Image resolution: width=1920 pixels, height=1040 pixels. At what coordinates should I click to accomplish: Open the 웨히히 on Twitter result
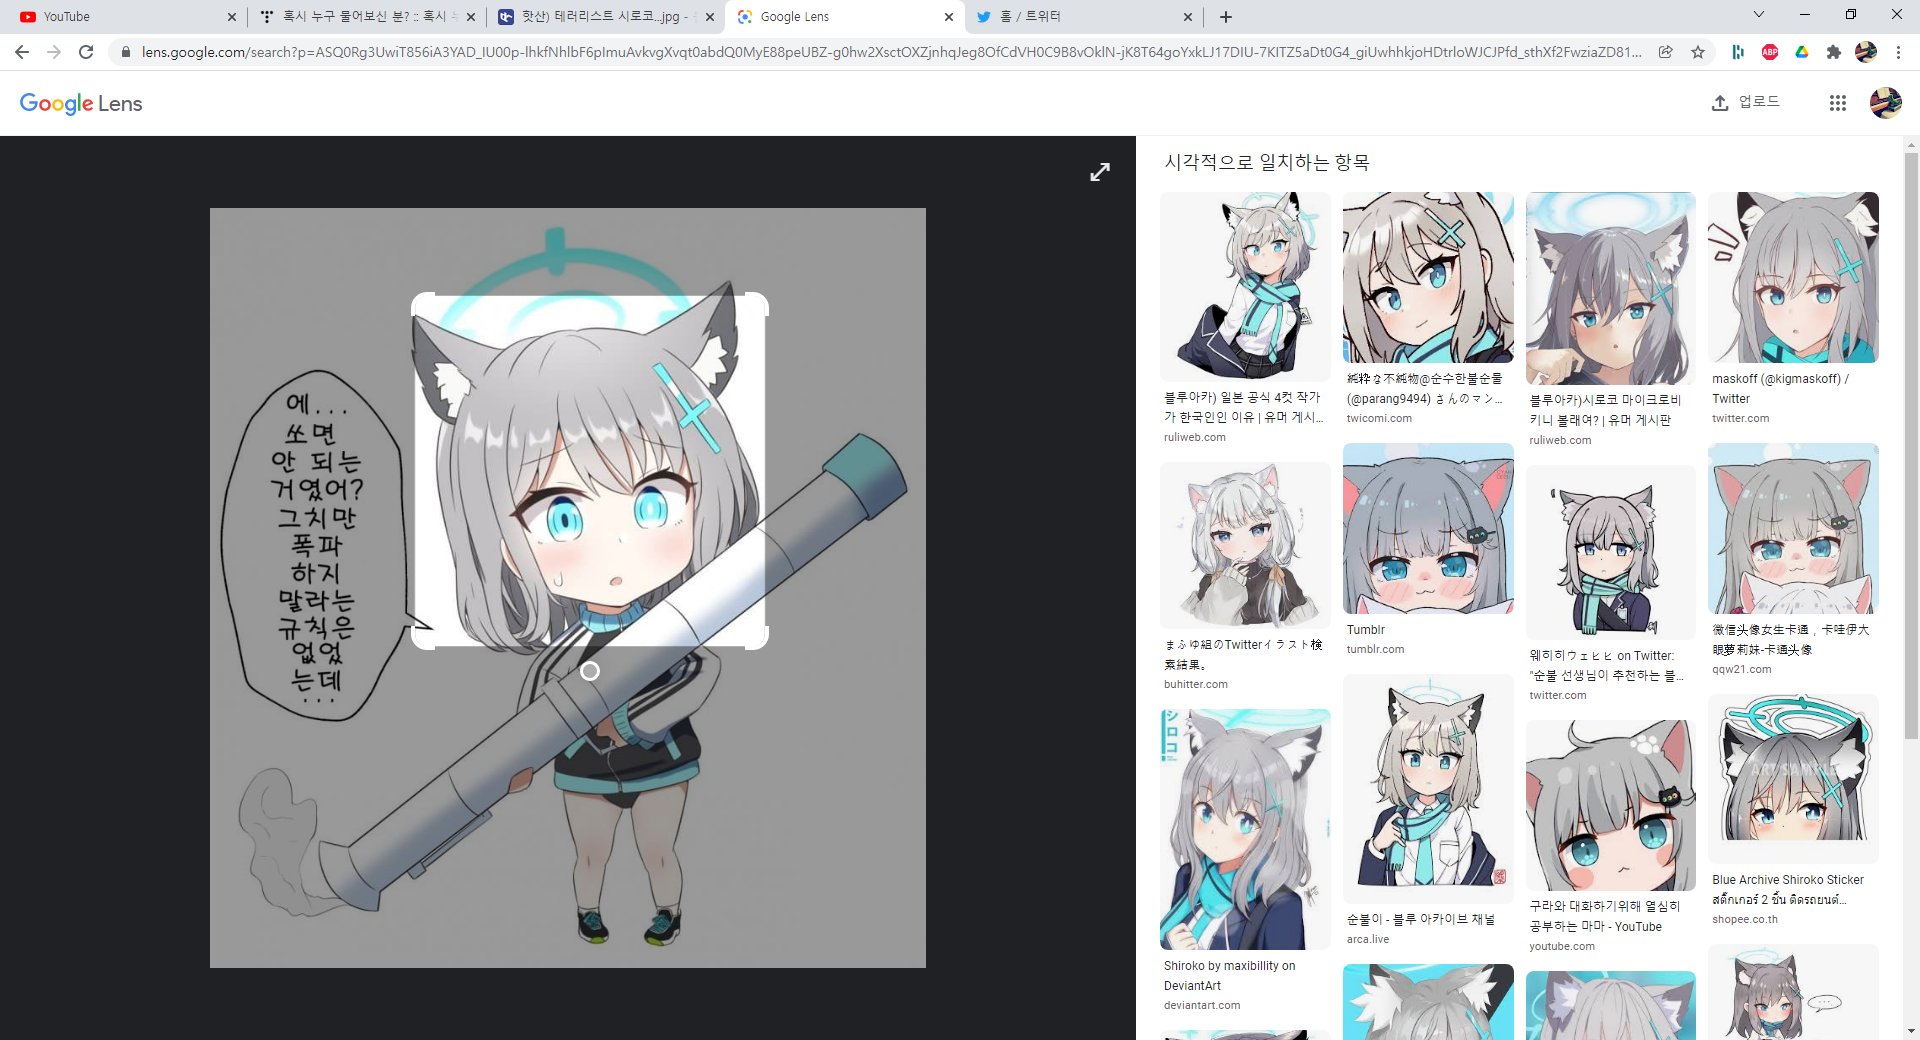(1607, 666)
